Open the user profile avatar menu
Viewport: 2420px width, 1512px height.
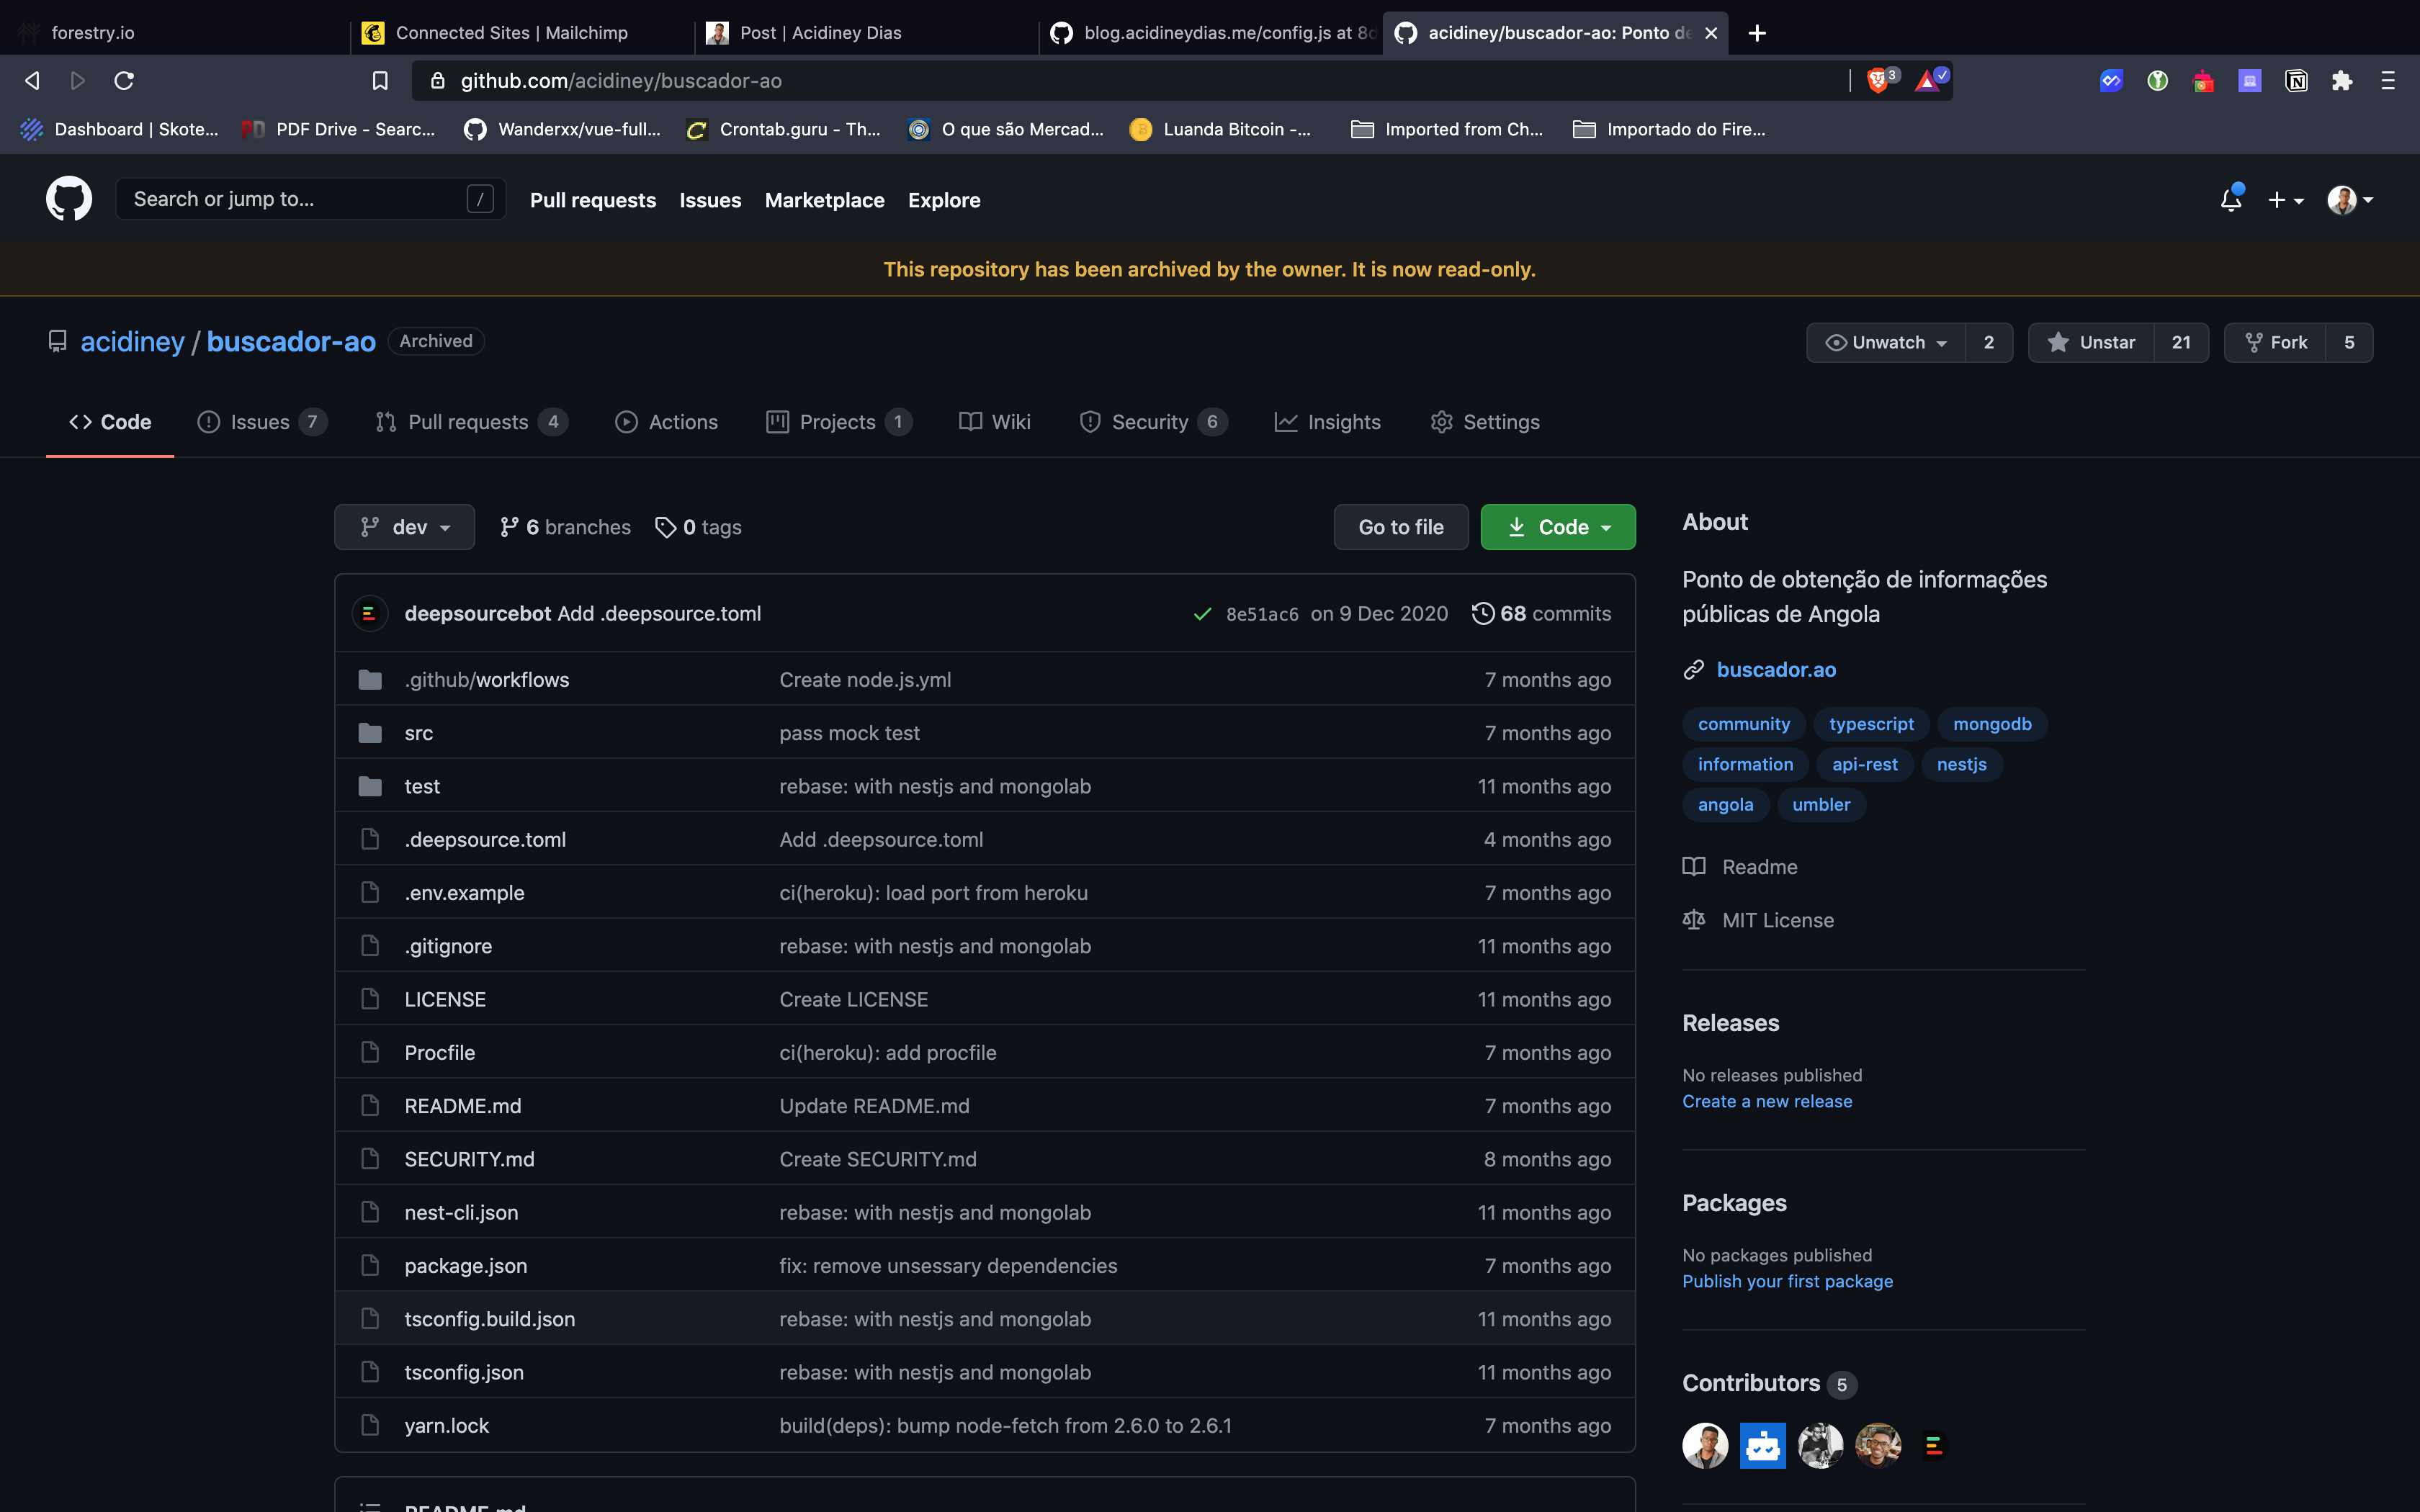2350,200
